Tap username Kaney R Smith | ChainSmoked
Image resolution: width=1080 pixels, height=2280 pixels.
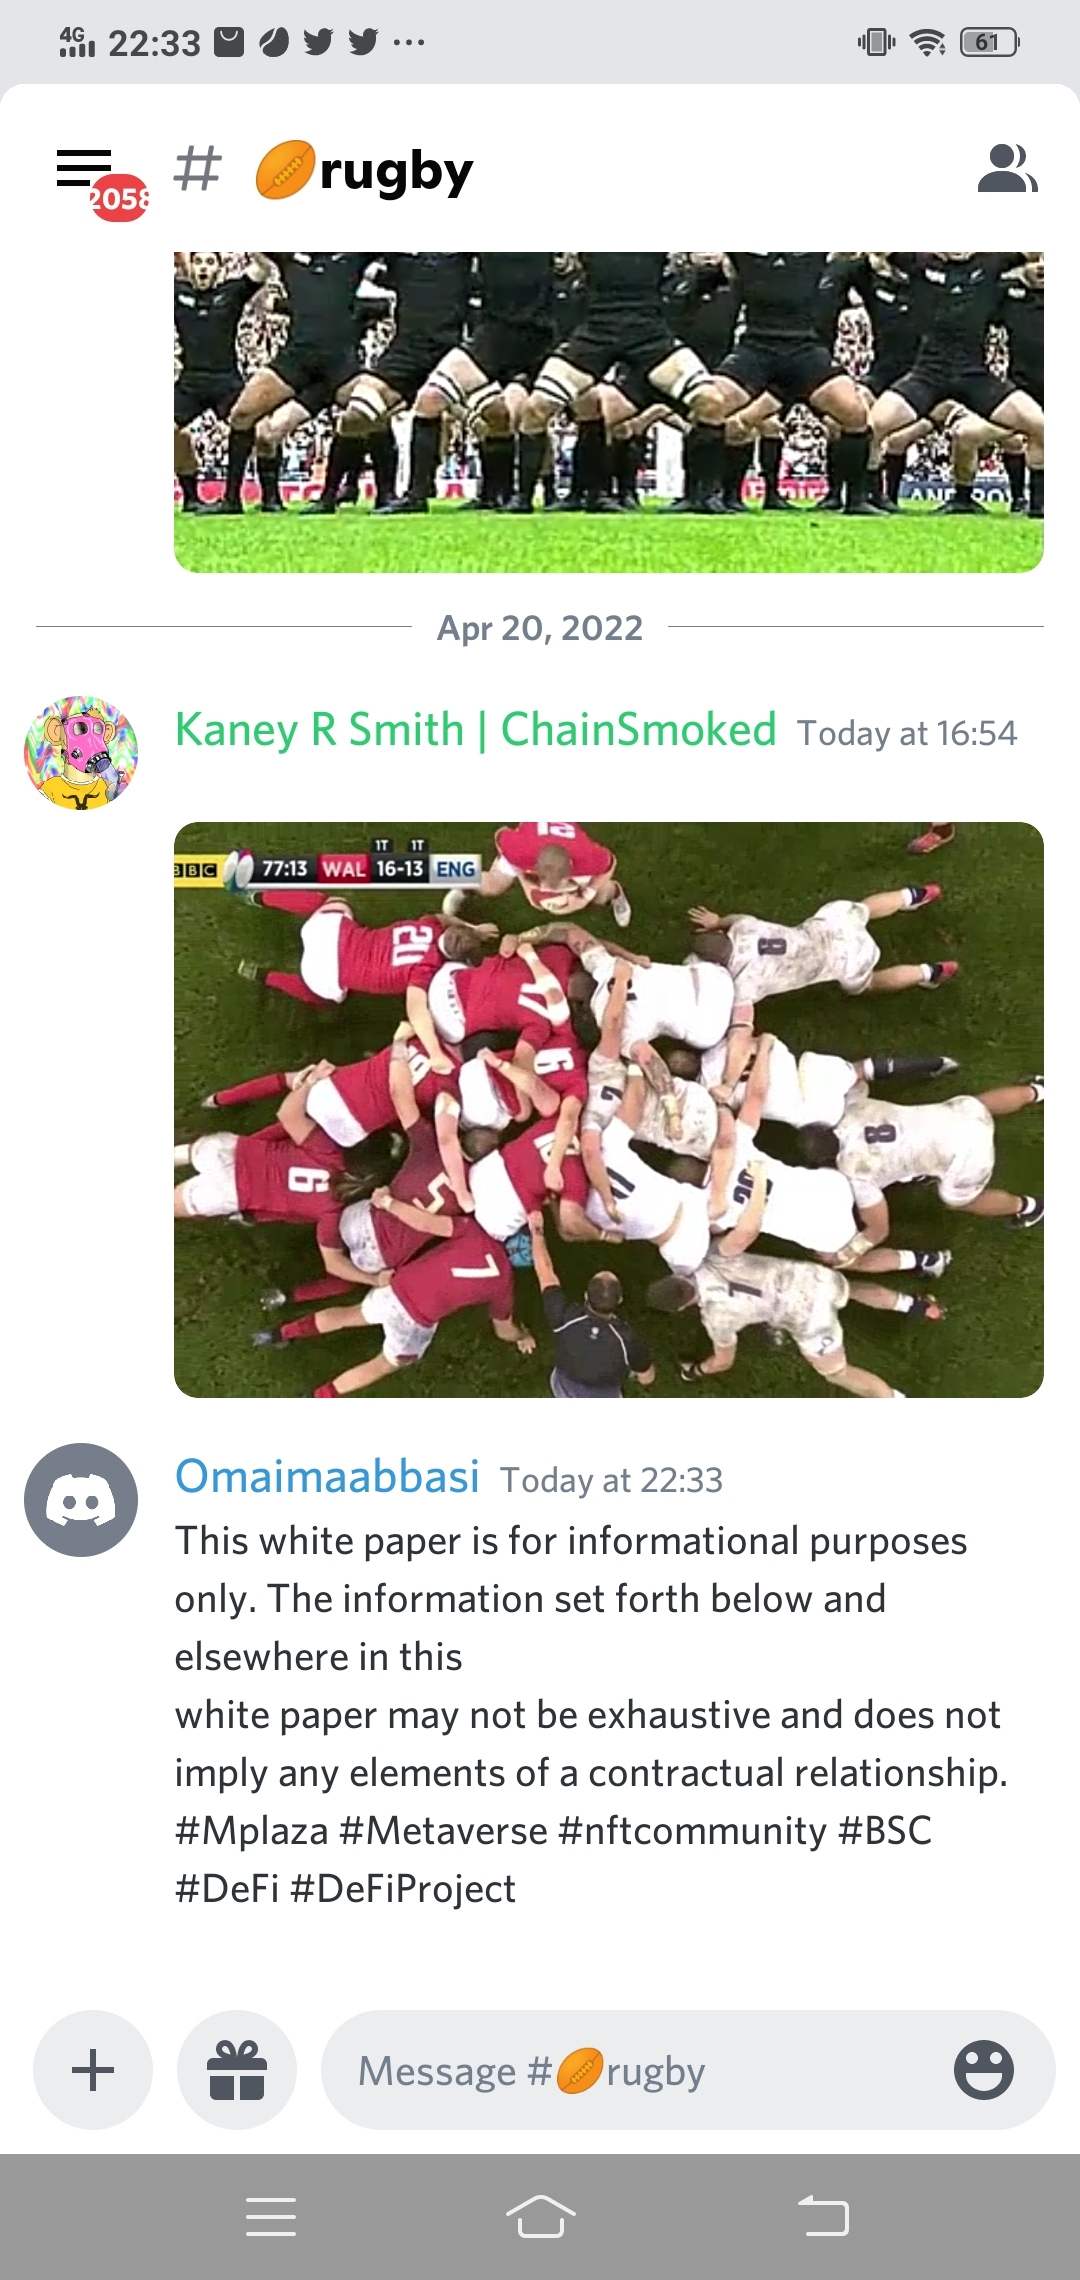coord(476,729)
